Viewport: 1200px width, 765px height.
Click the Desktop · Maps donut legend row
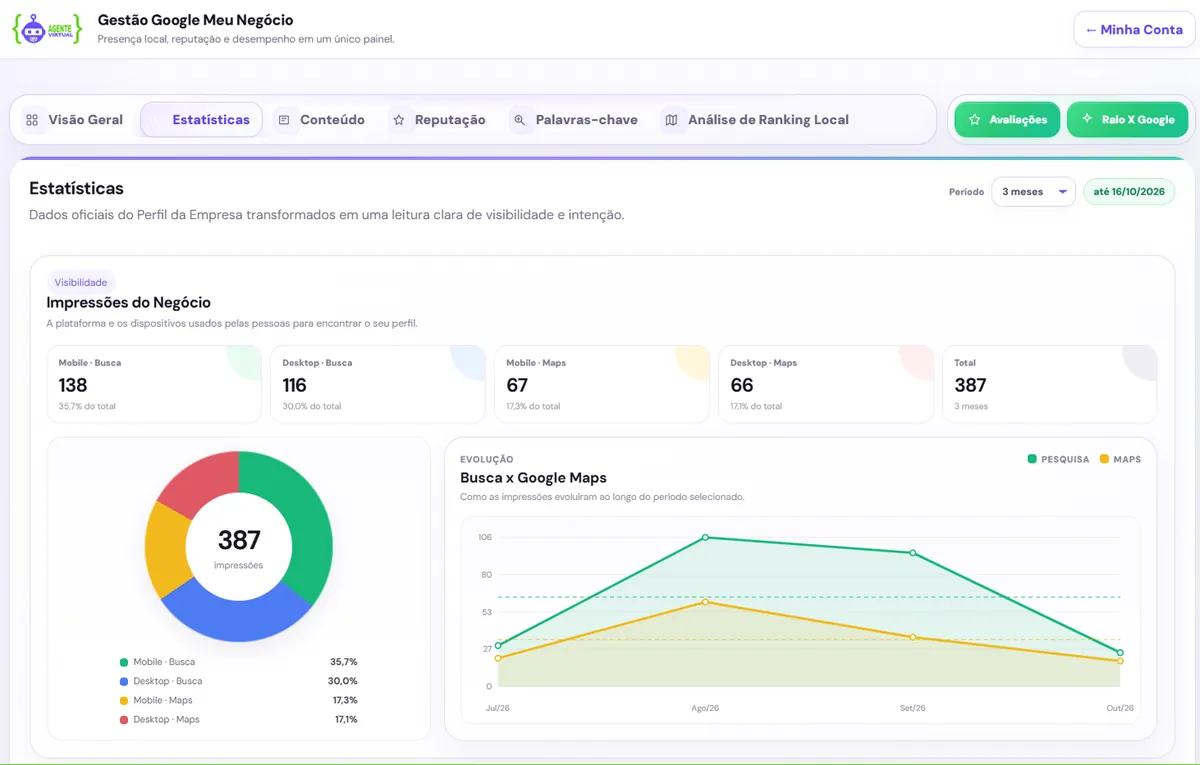click(x=238, y=719)
